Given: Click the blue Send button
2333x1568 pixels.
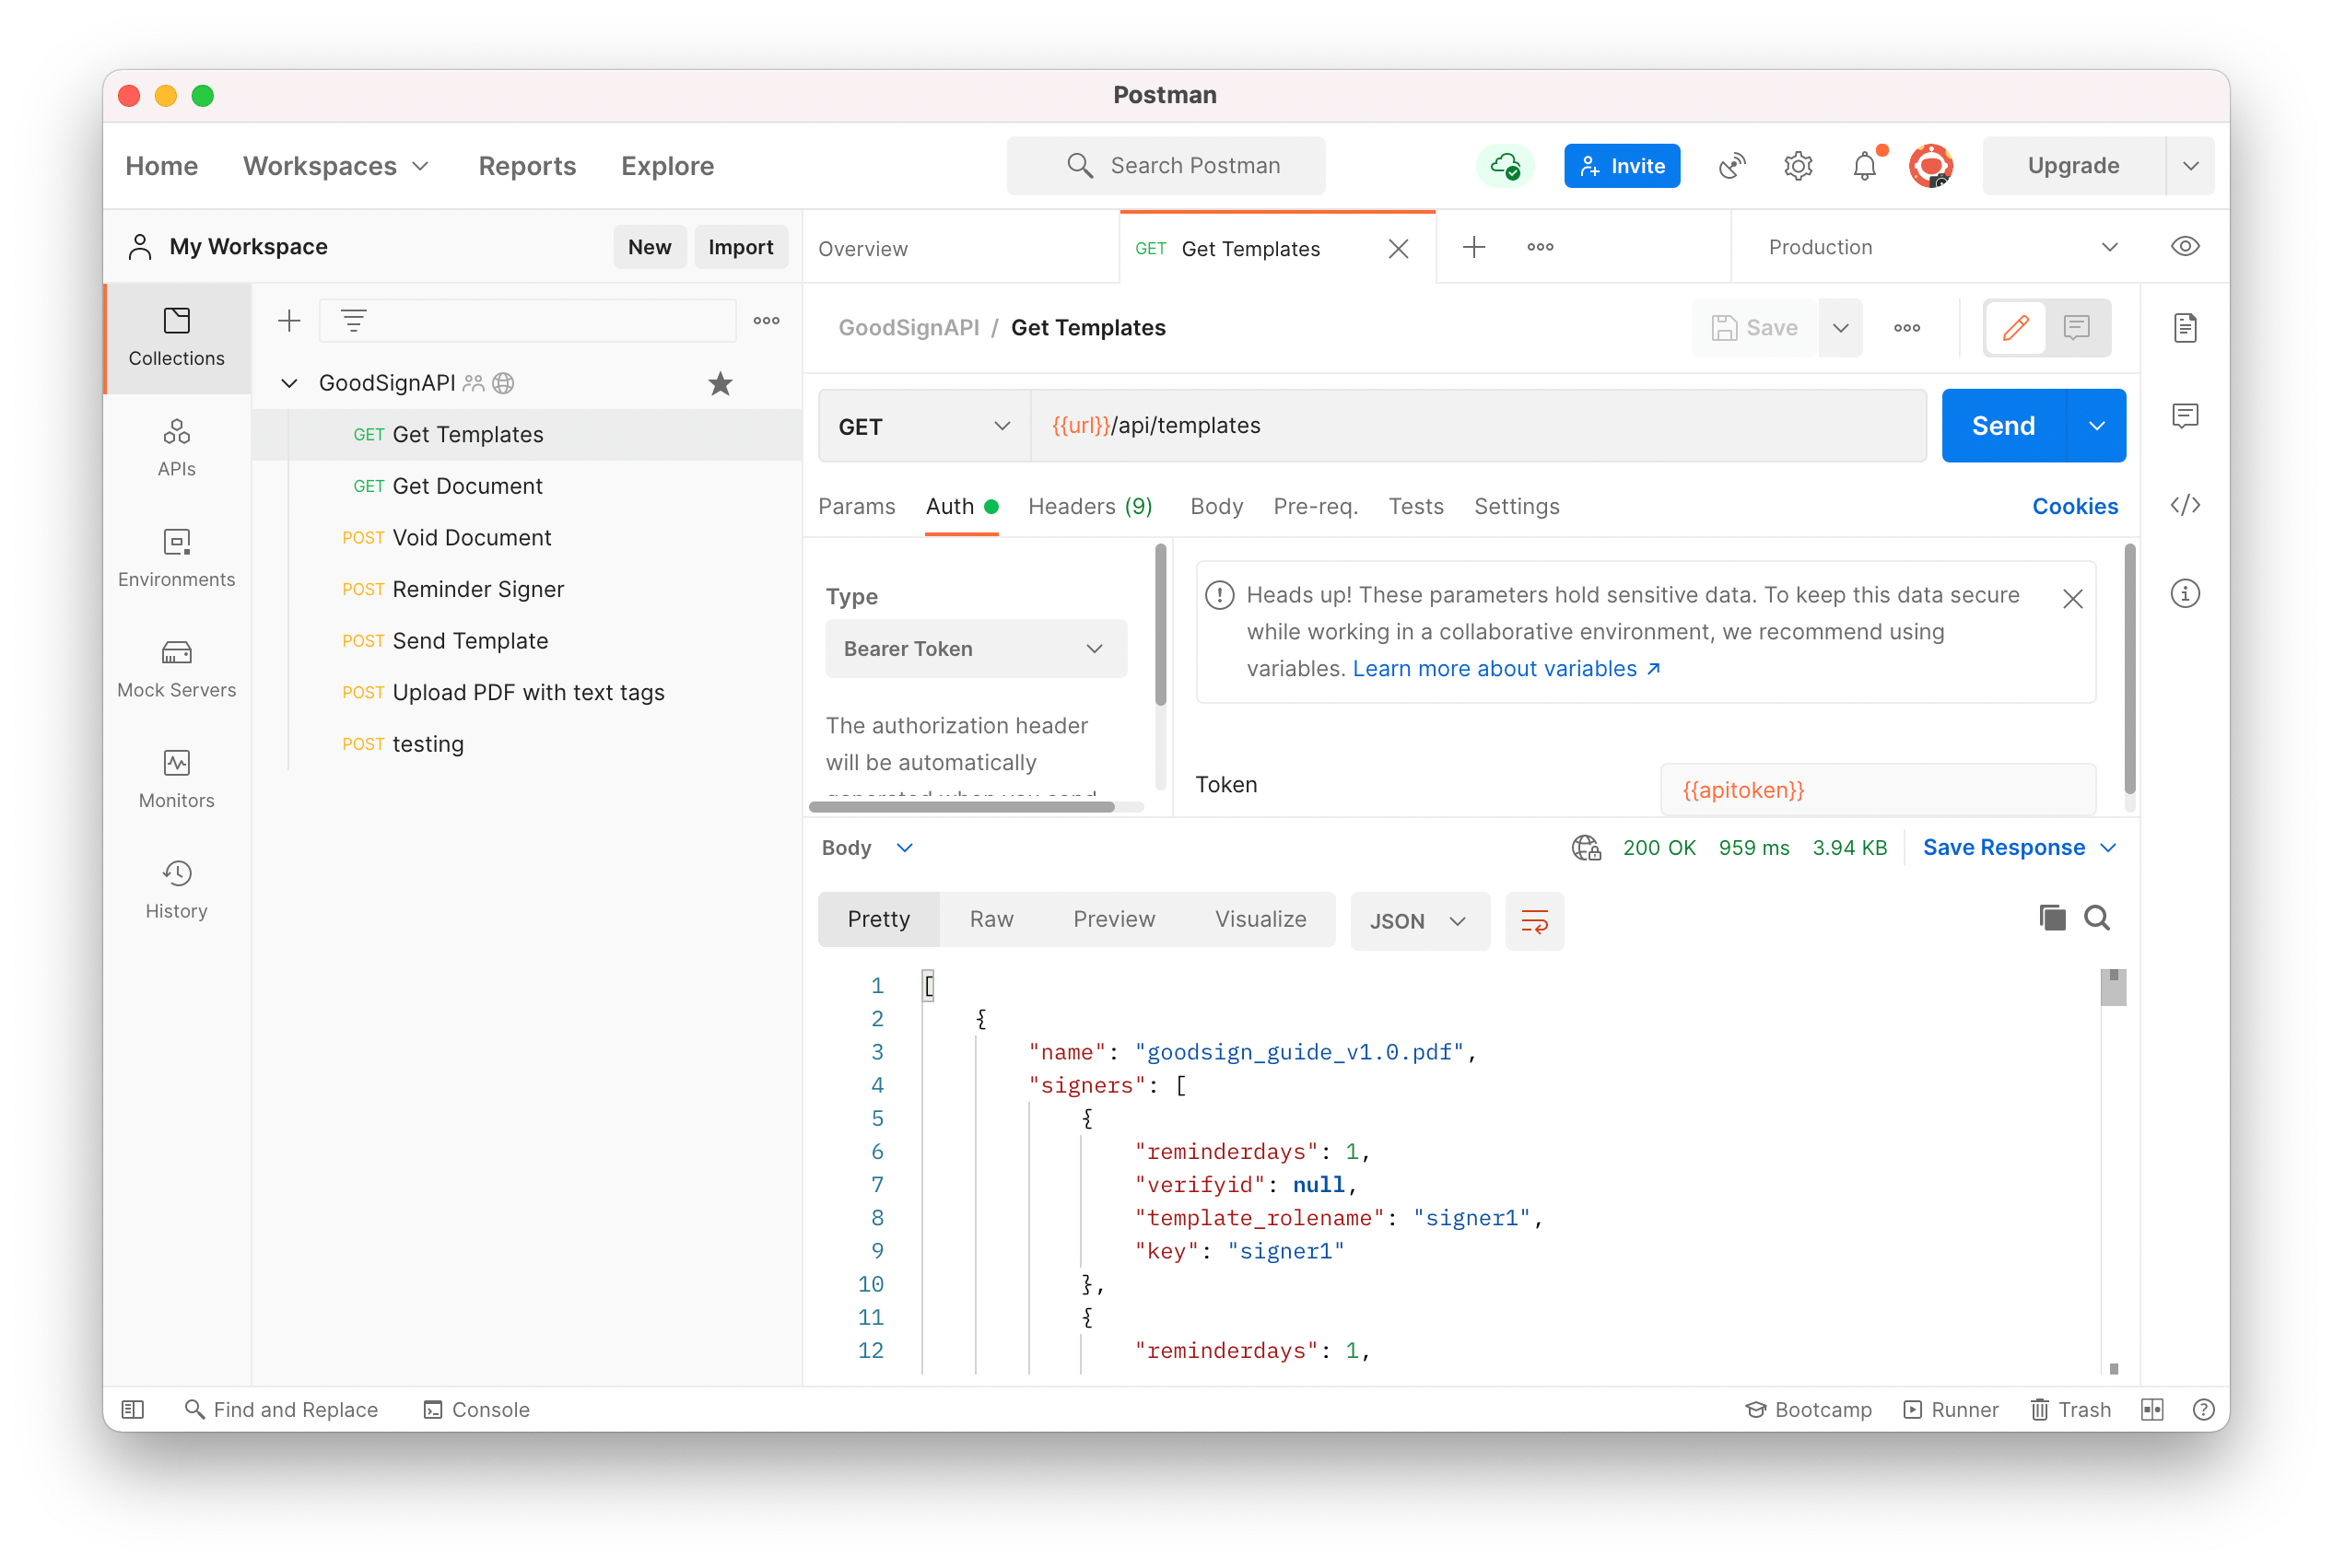Looking at the screenshot, I should (2003, 425).
